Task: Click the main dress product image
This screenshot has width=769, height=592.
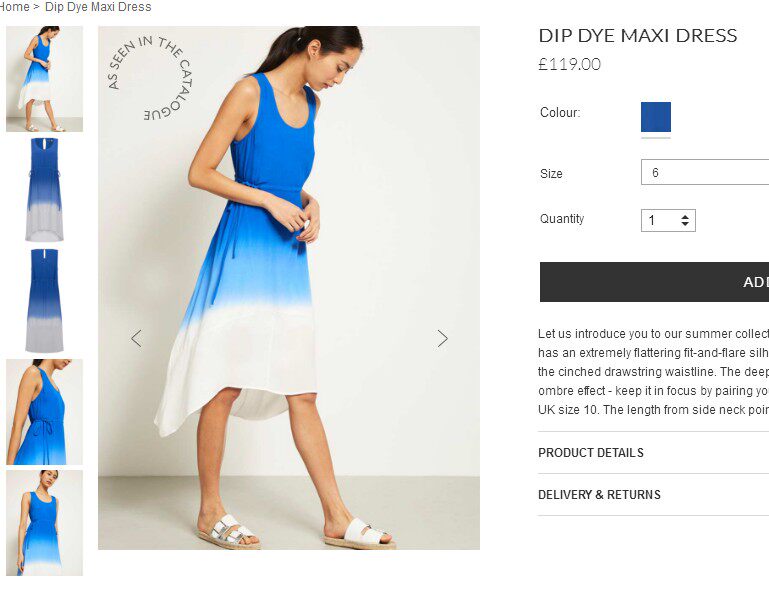Action: click(x=289, y=288)
